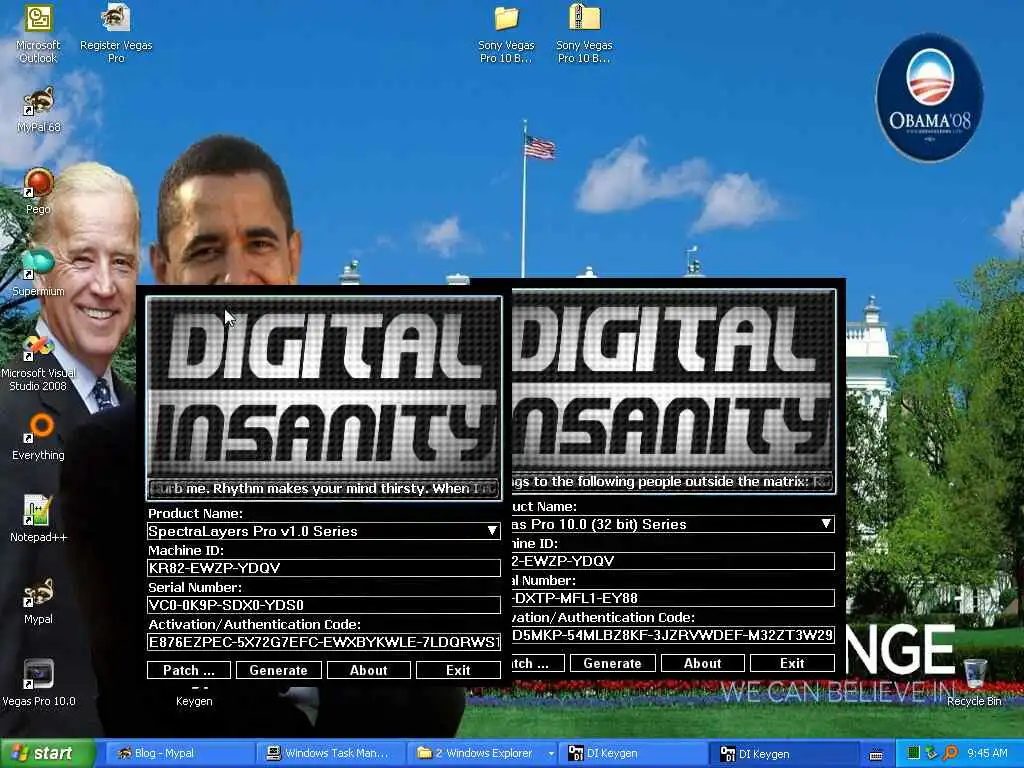Click the scrolling text ticker in SpectraLayers keygen
Screen dimensions: 1024x768
click(x=324, y=488)
